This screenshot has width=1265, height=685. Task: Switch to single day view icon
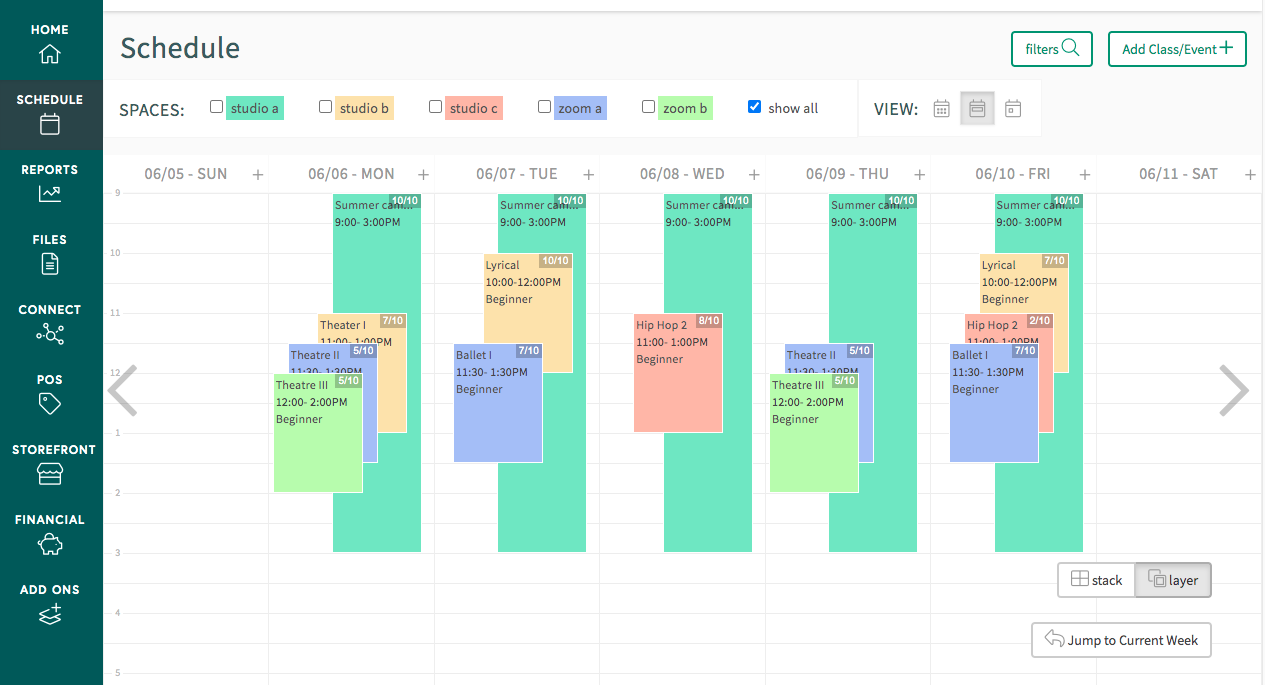[x=1012, y=108]
